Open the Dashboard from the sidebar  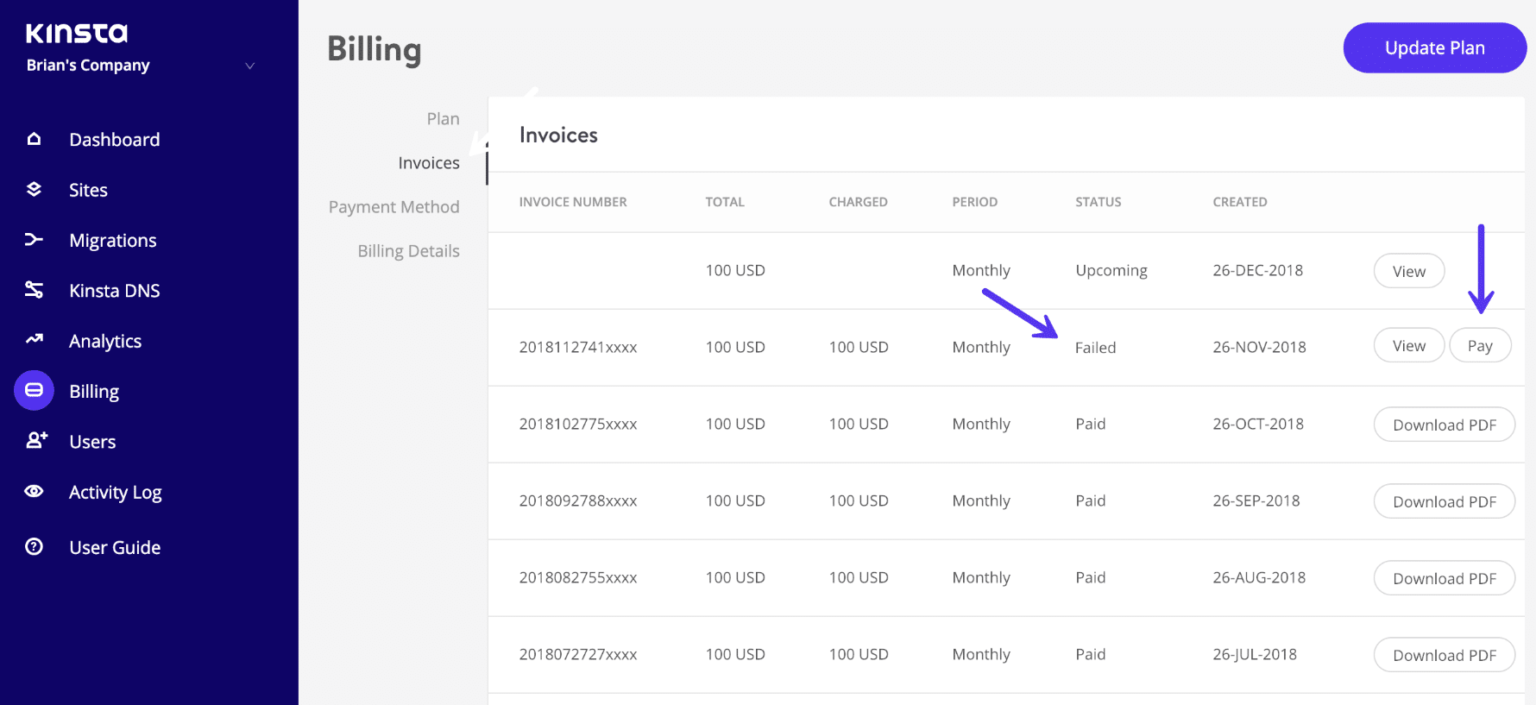point(113,139)
